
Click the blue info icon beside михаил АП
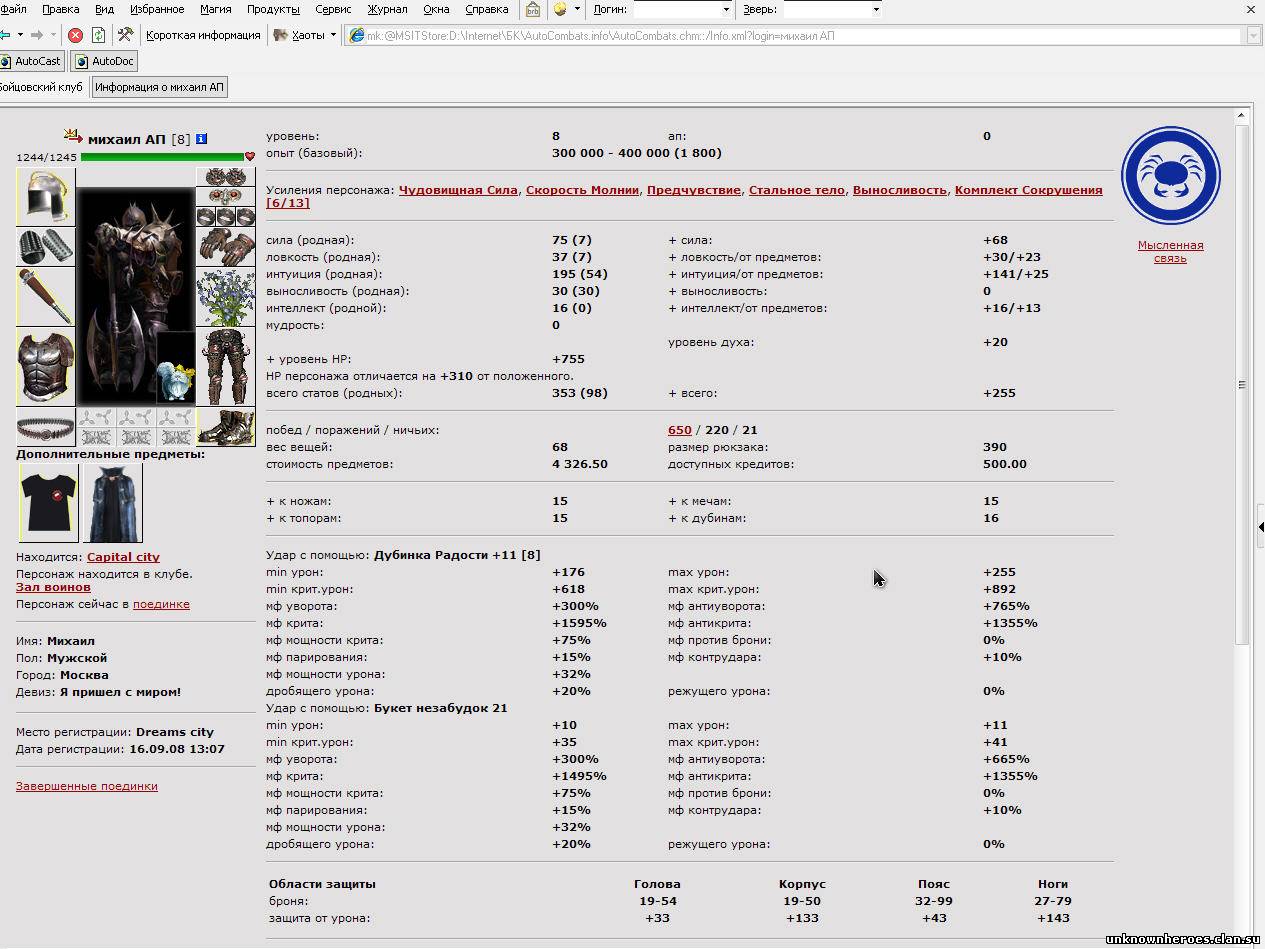[201, 139]
